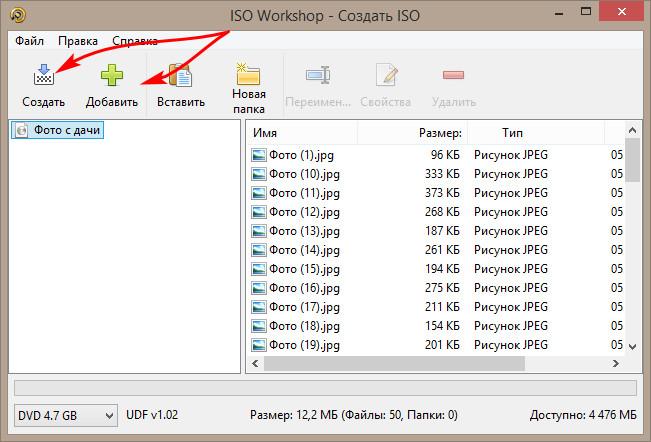
Task: Select file name Фото (10).jpg
Action: point(304,174)
